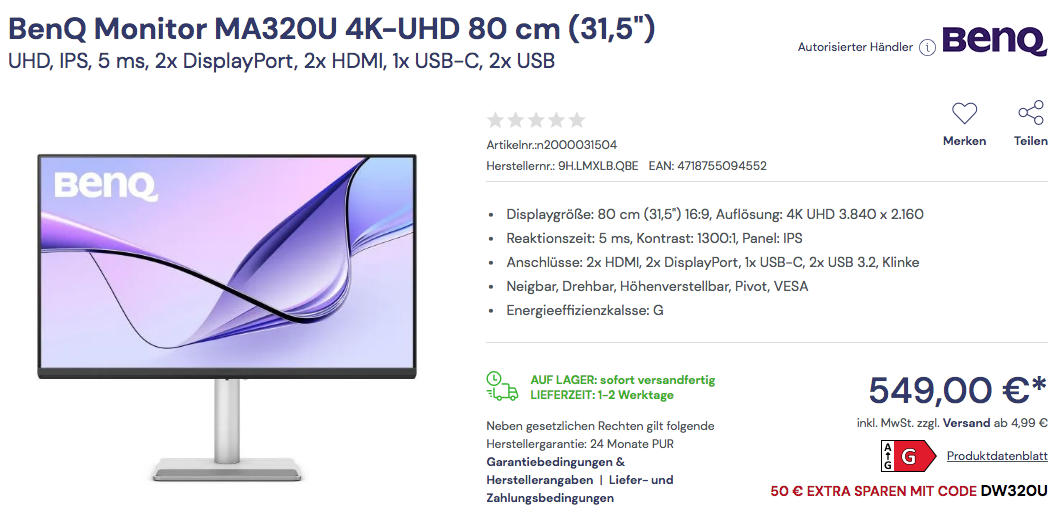Click the energy label G badge
The width and height of the screenshot is (1058, 521).
tap(908, 456)
